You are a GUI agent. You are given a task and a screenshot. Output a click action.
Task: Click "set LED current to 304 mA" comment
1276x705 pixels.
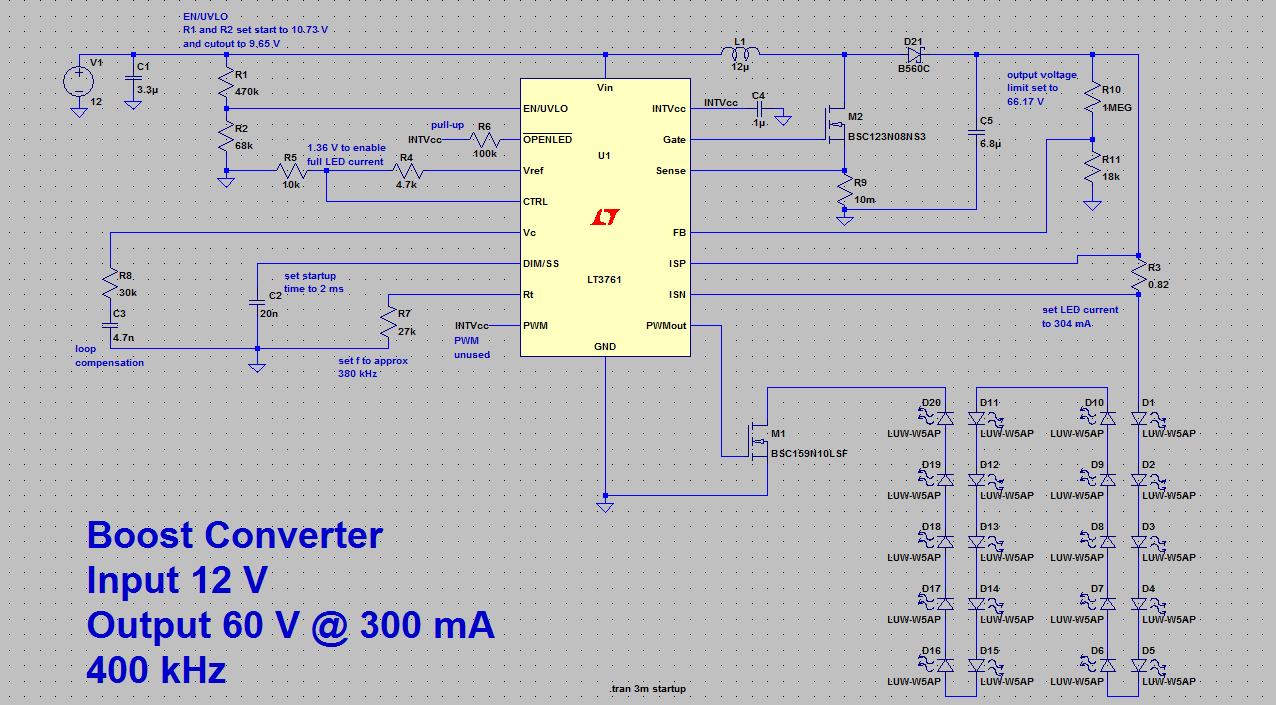(x=1080, y=317)
